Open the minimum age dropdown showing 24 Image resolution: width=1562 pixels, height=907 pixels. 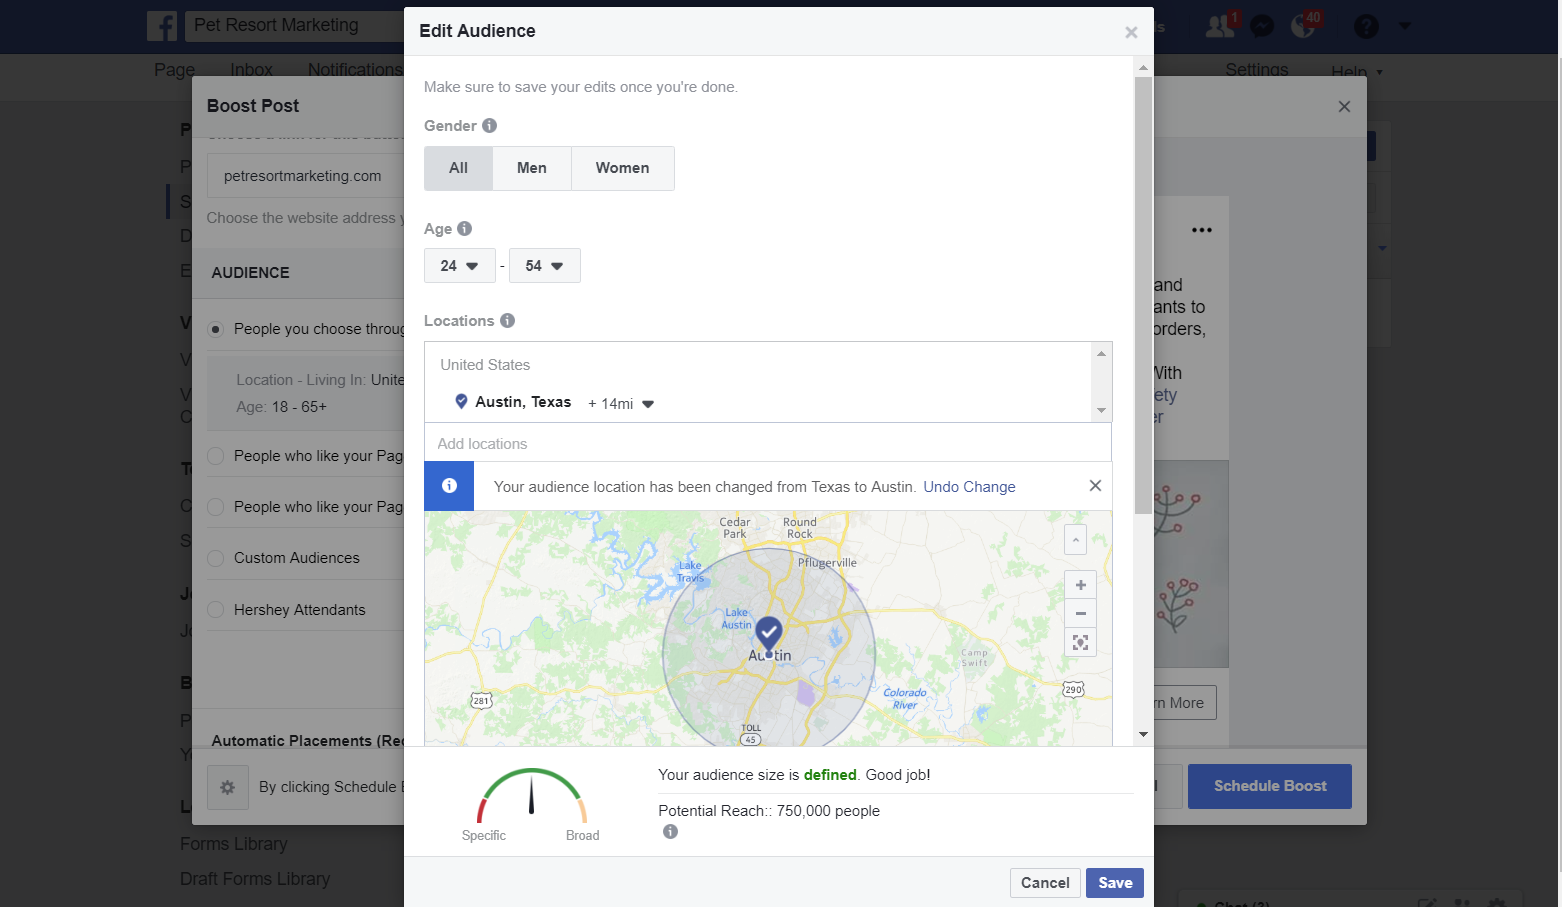coord(460,266)
